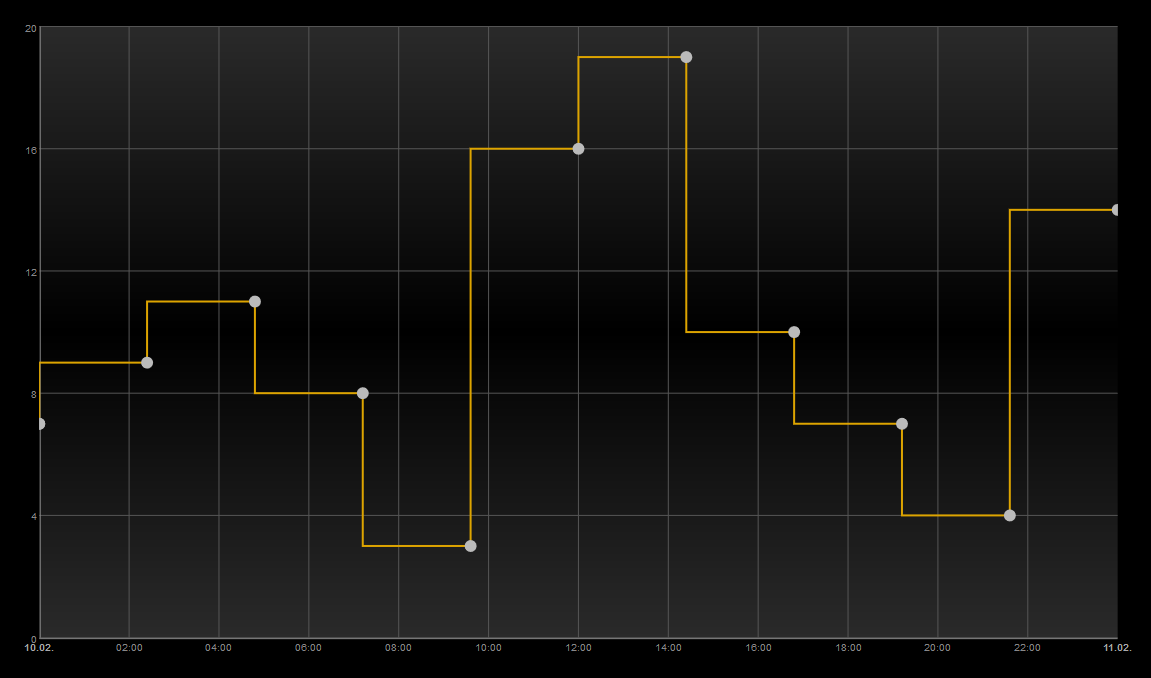The width and height of the screenshot is (1151, 678).
Task: Click the y-axis label '0'
Action: pyautogui.click(x=33, y=638)
